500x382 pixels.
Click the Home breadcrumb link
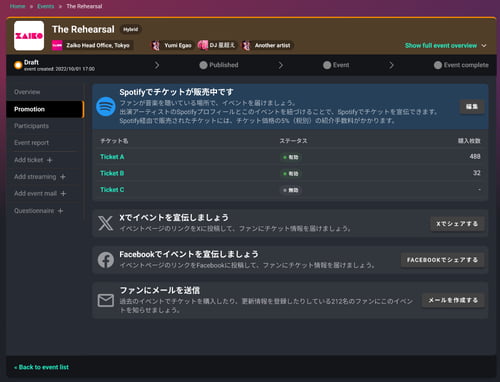pos(17,6)
